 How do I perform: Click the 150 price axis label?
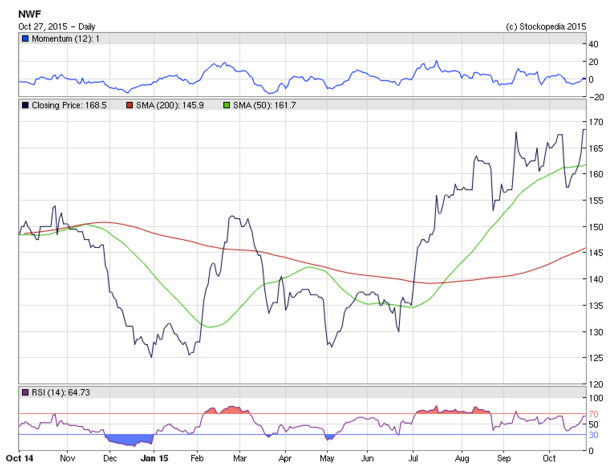[x=596, y=226]
